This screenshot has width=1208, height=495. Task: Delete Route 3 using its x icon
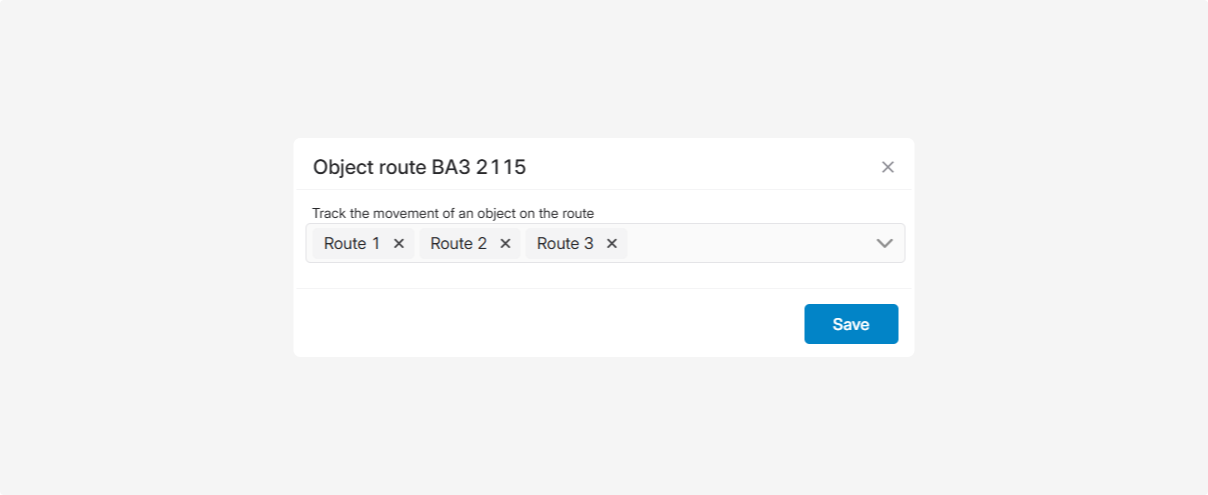click(612, 243)
